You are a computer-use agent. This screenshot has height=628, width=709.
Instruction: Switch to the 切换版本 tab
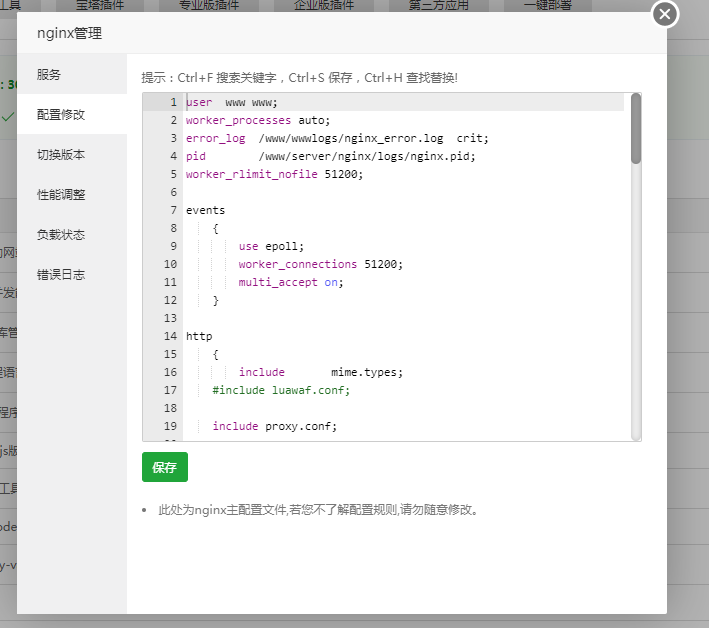click(72, 155)
